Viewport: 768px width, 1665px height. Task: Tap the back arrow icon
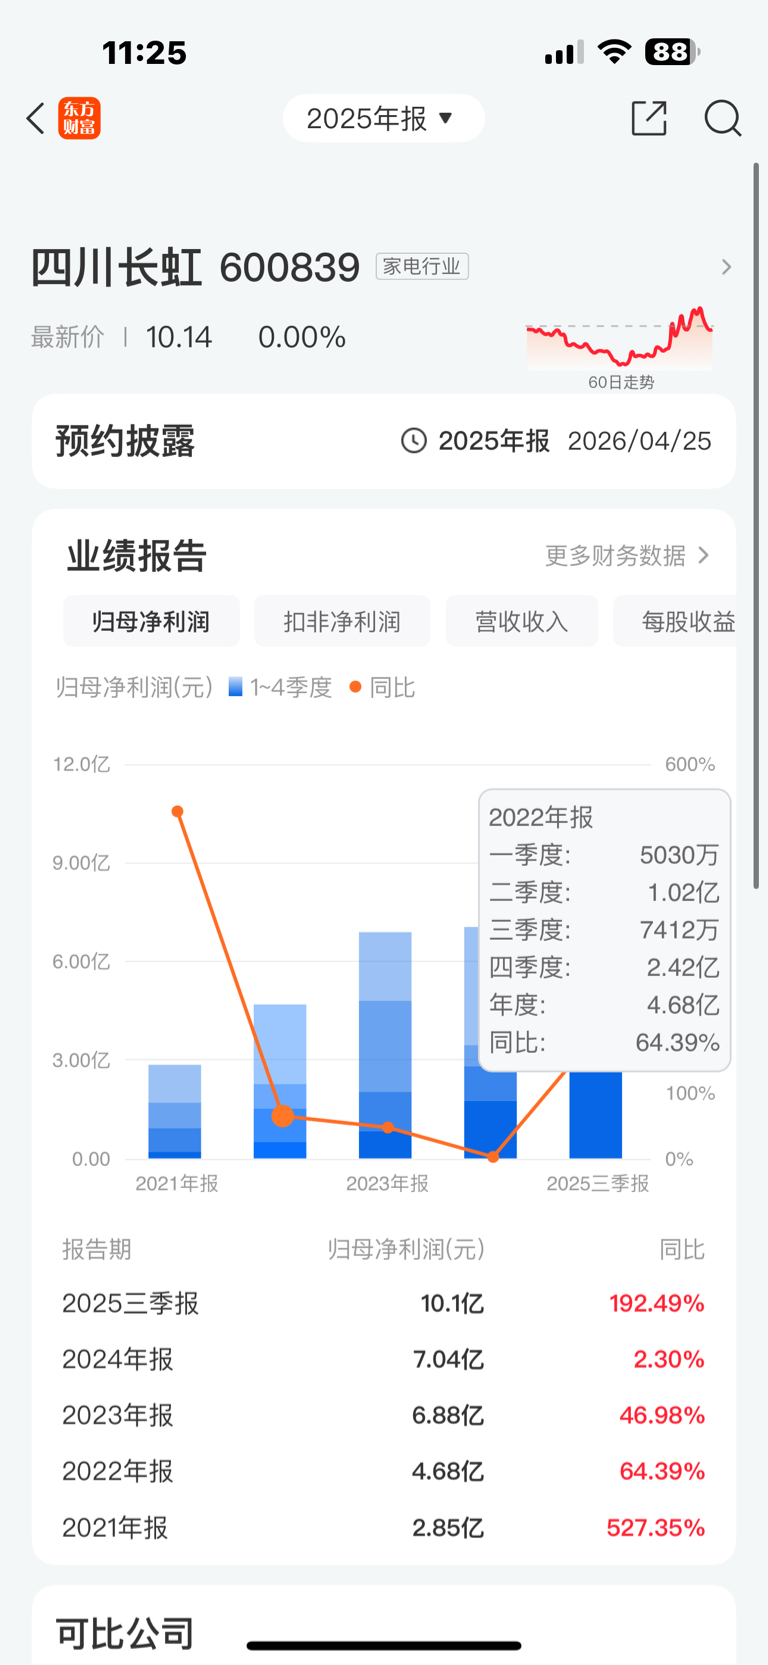coord(36,118)
